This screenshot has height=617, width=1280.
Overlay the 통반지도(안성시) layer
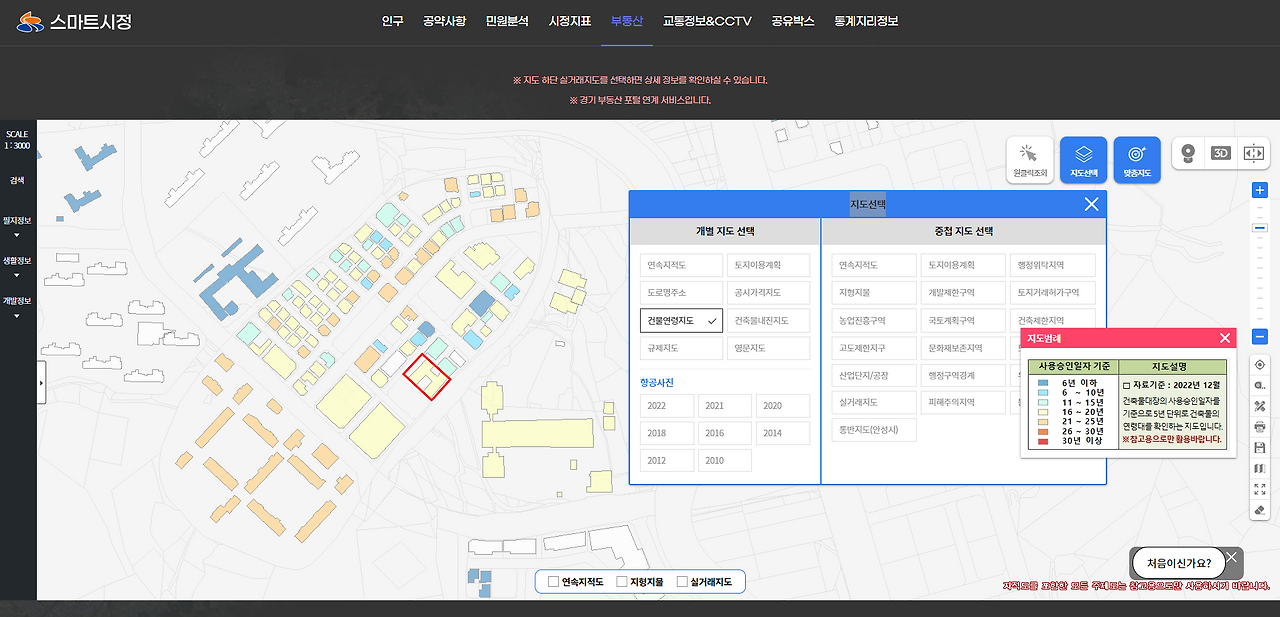click(873, 430)
